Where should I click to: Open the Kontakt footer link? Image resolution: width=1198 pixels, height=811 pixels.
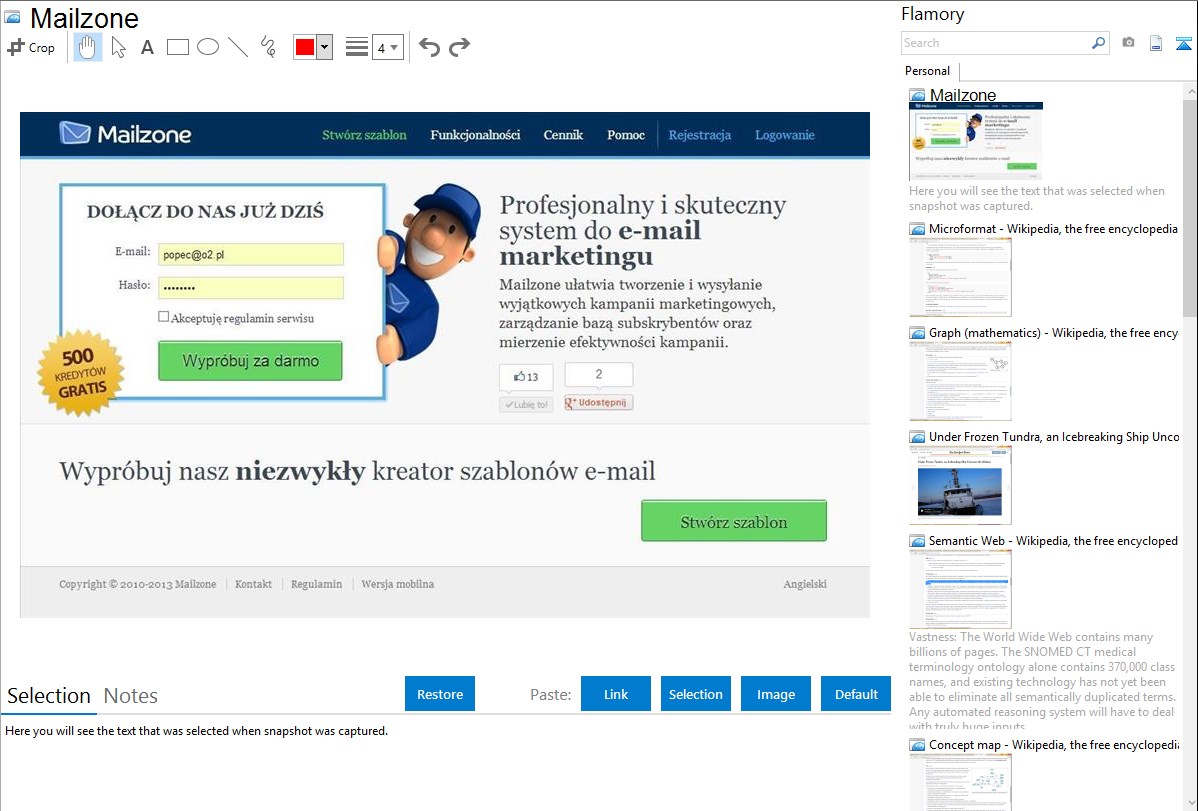tap(253, 584)
